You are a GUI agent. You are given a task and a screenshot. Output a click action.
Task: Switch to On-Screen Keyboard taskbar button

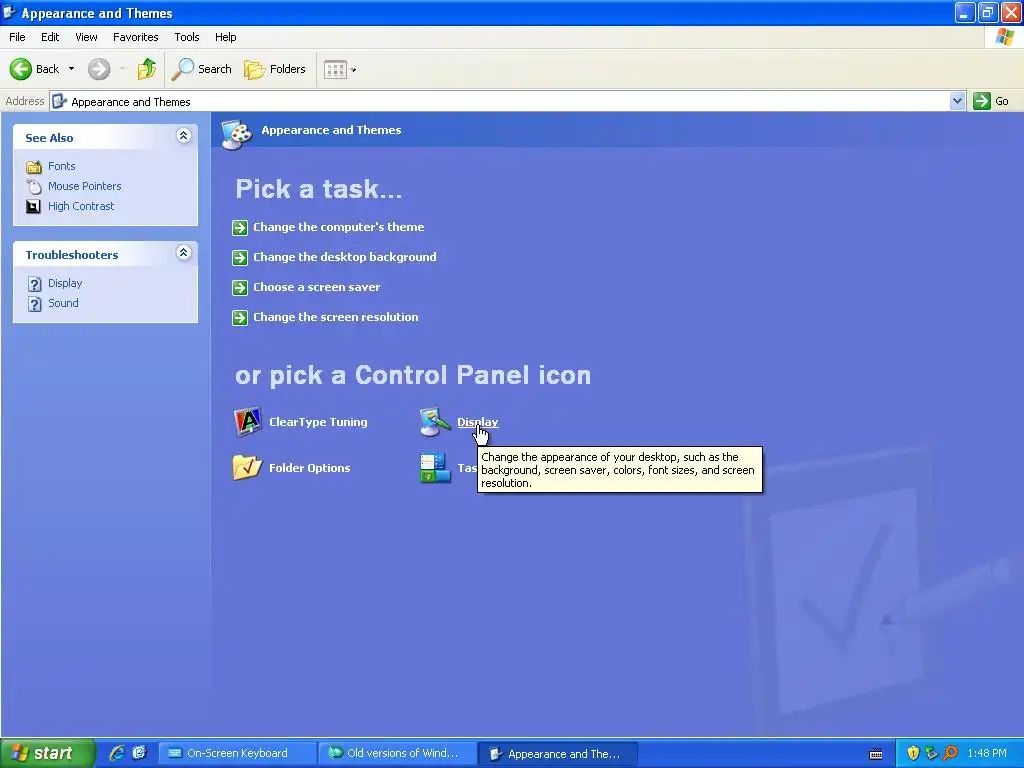point(237,754)
